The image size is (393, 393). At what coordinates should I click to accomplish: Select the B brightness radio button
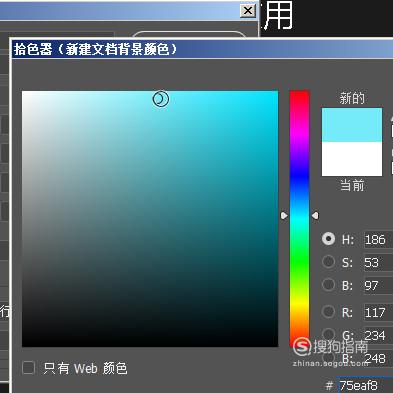[x=328, y=285]
